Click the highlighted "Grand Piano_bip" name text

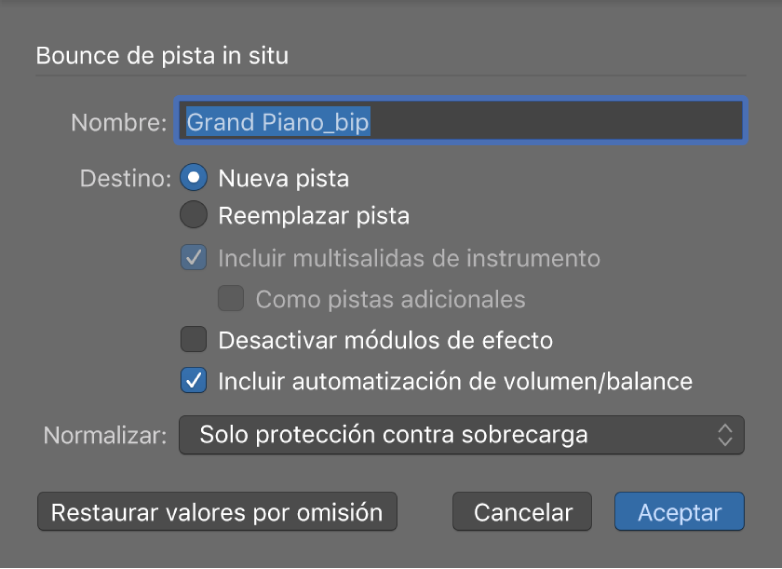278,122
